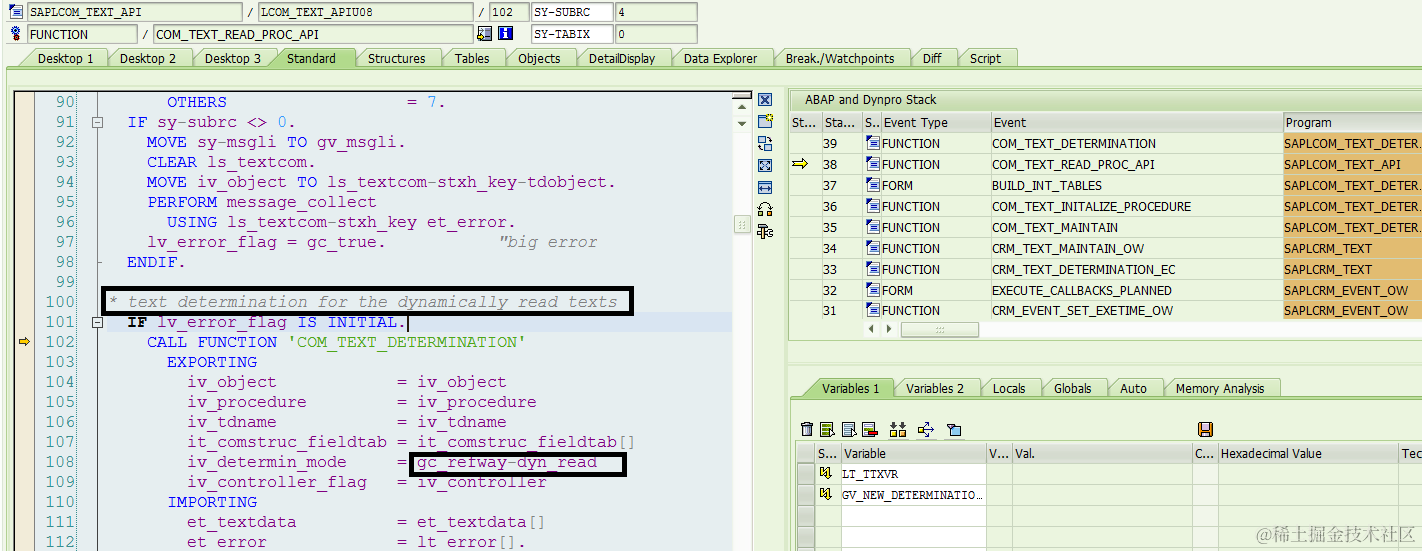Click the sort variables icon with arrows
This screenshot has height=551, width=1422.
897,430
